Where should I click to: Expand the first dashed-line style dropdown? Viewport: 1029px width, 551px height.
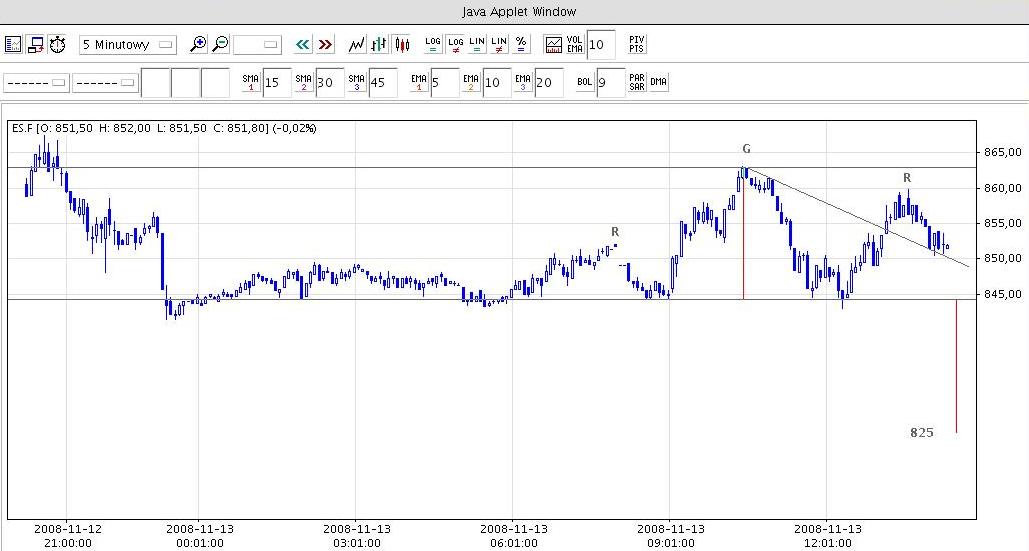tap(37, 82)
